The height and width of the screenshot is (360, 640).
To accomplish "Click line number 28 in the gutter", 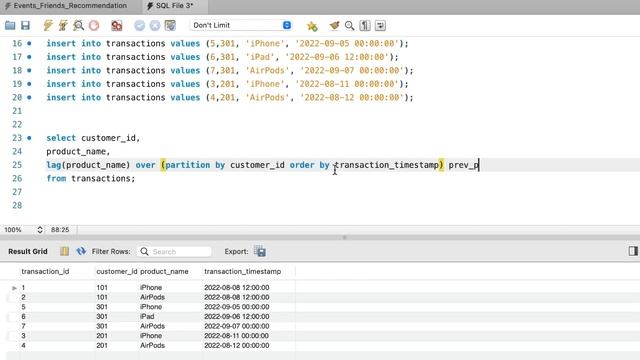I will pos(17,205).
